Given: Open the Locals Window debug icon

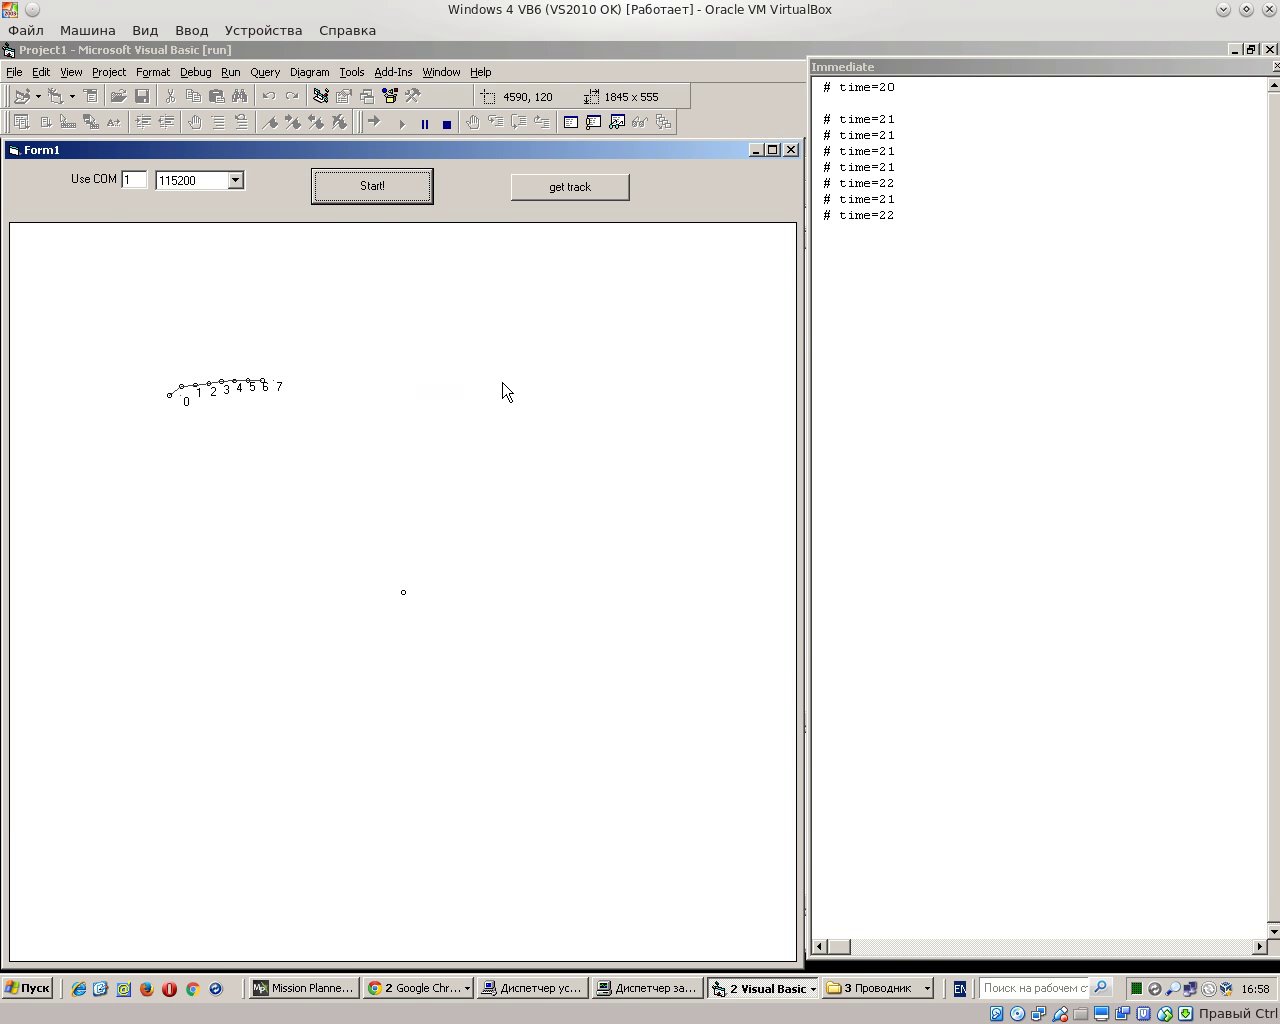Looking at the screenshot, I should (570, 123).
